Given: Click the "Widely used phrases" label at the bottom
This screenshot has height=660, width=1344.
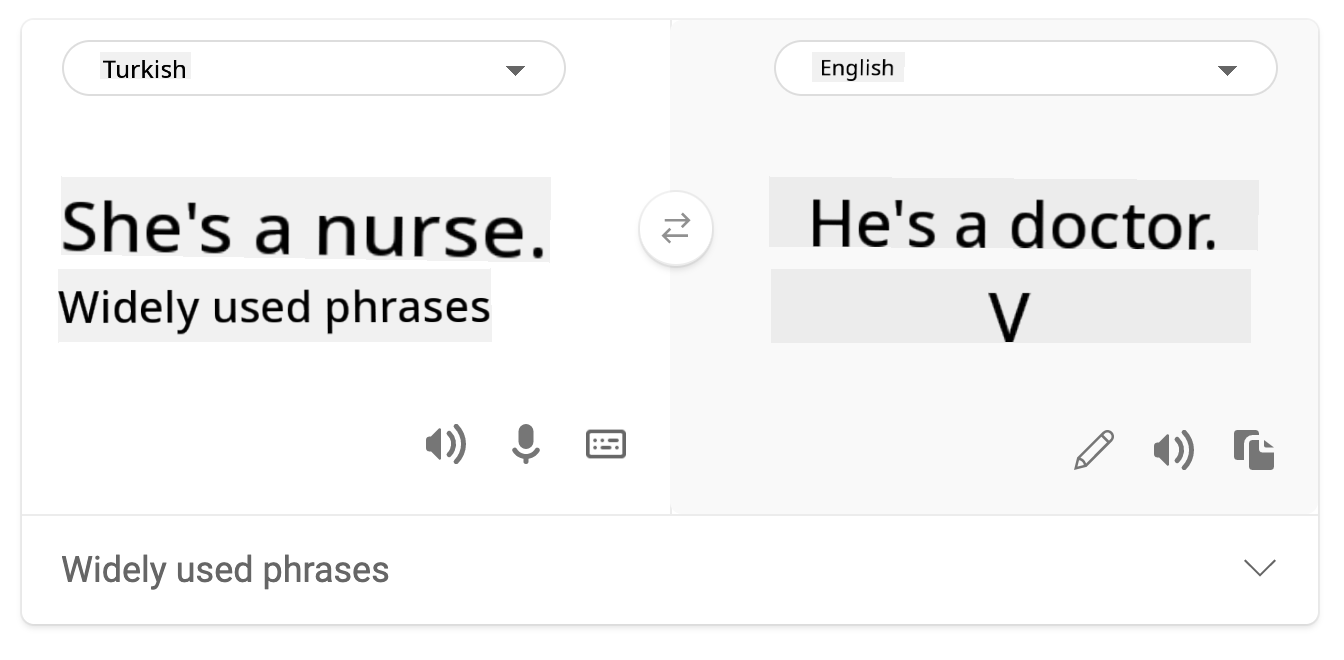Looking at the screenshot, I should click(225, 570).
